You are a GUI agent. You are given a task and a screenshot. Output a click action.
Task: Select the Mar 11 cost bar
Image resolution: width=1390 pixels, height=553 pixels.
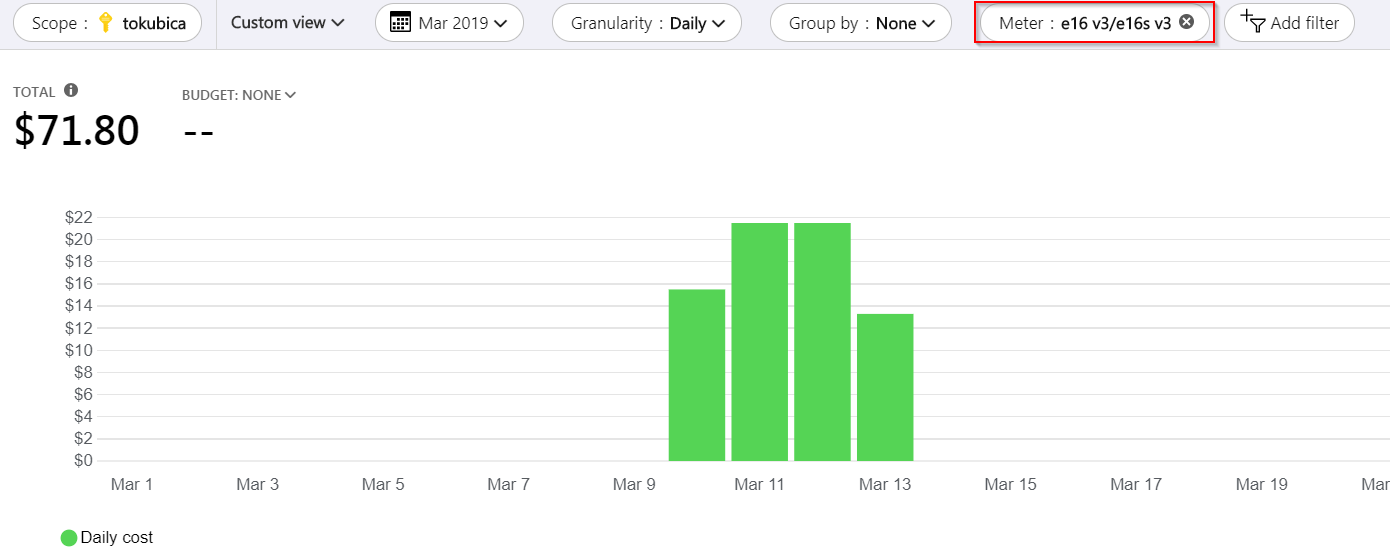[760, 342]
